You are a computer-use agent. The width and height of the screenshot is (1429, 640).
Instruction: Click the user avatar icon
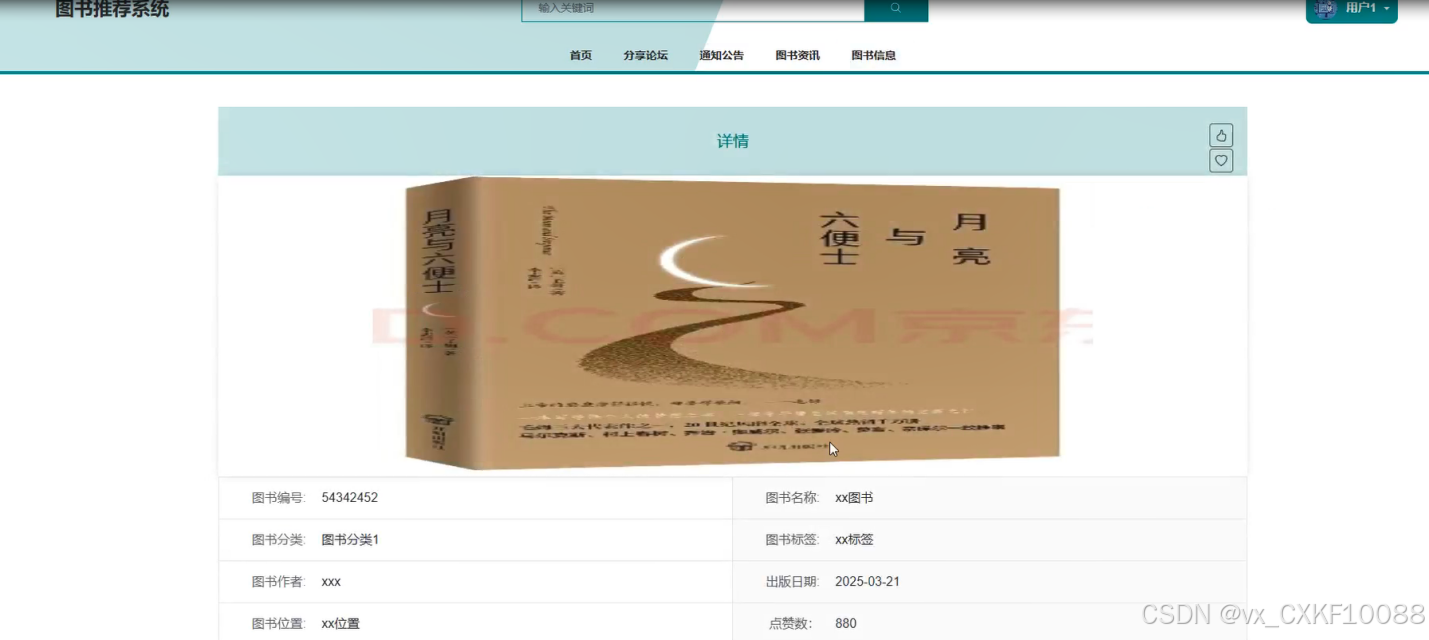[x=1326, y=9]
